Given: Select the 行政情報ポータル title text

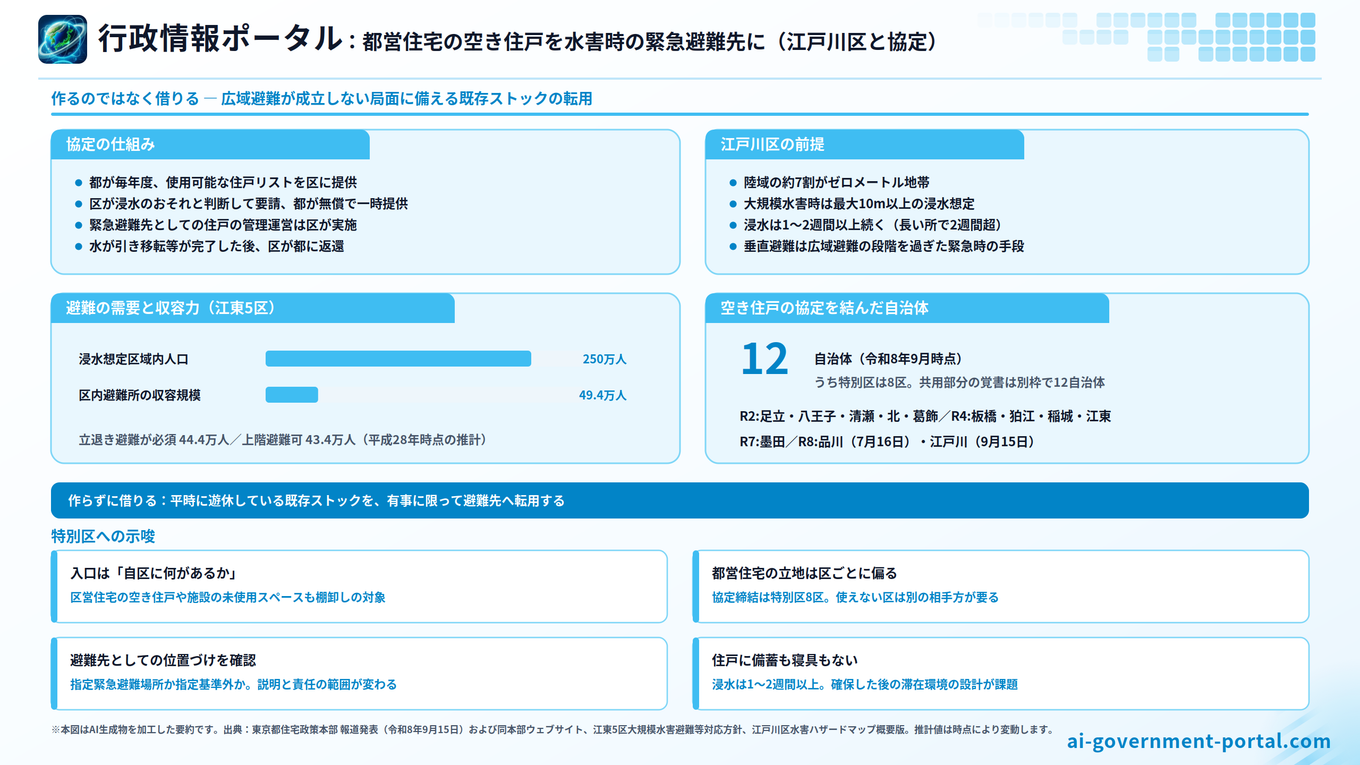Looking at the screenshot, I should point(220,38).
